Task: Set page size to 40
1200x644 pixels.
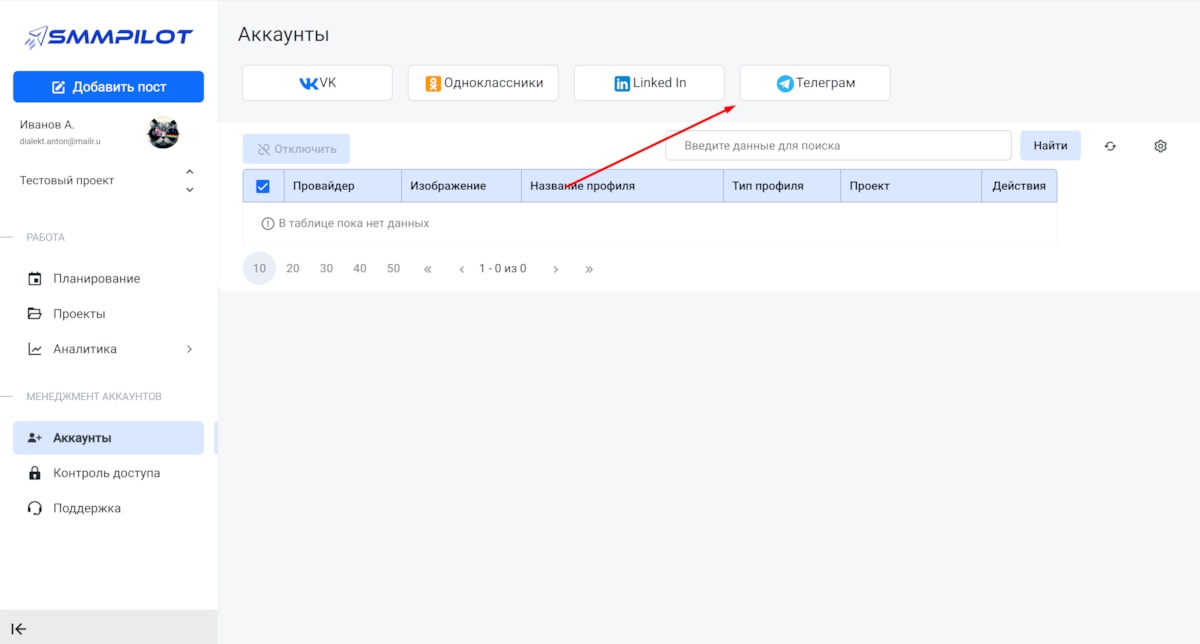Action: pos(360,268)
